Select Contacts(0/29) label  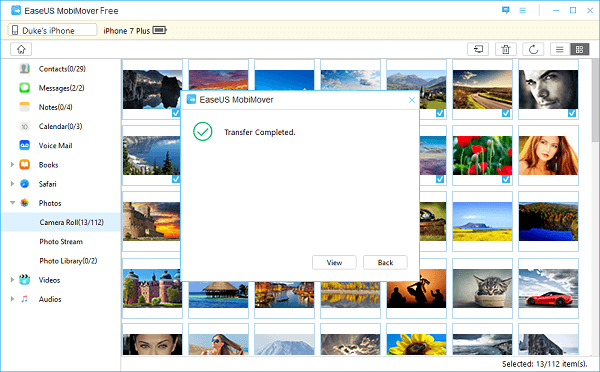click(x=62, y=69)
